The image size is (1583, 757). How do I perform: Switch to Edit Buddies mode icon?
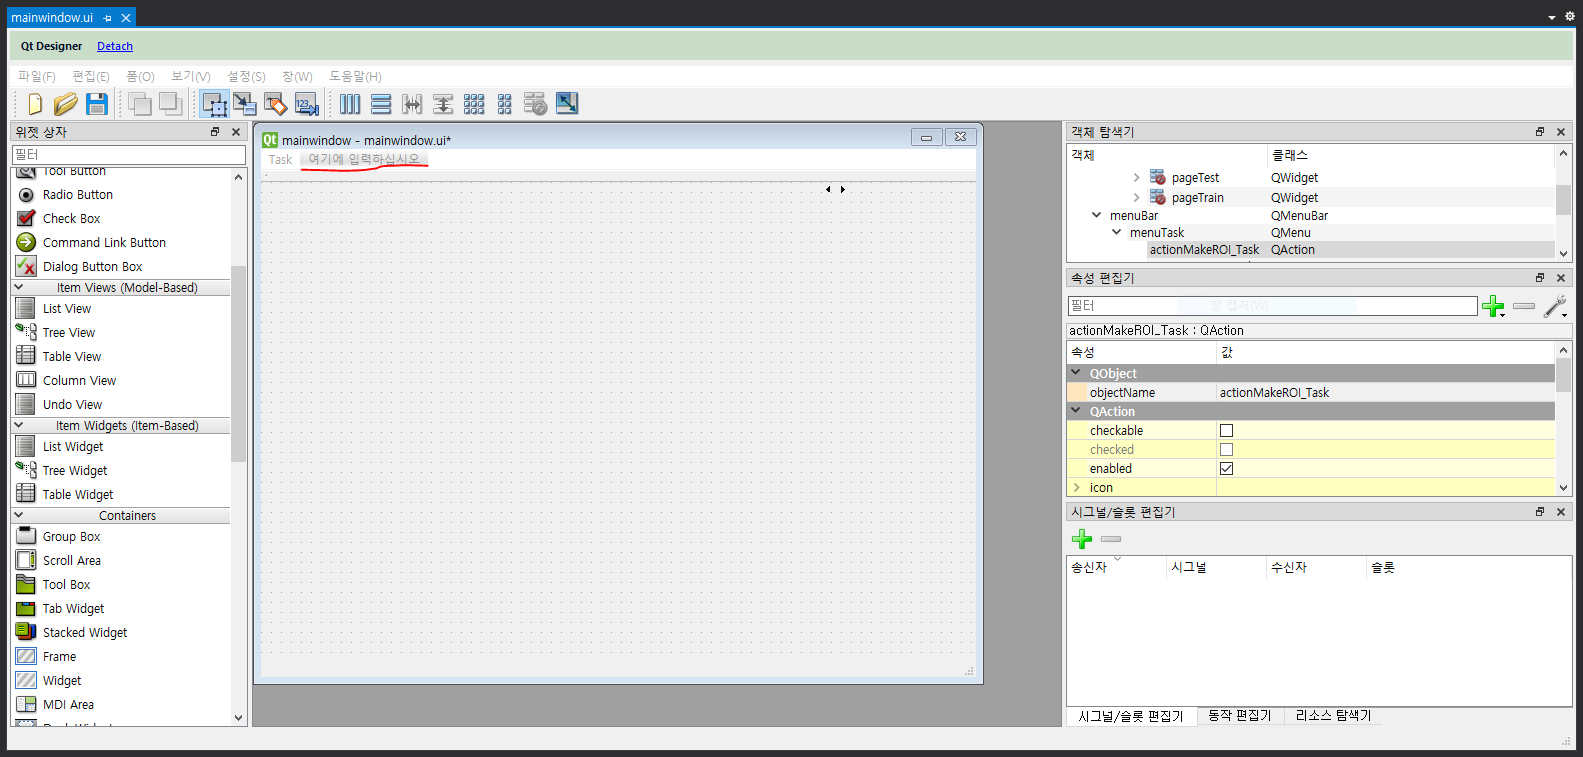(276, 104)
